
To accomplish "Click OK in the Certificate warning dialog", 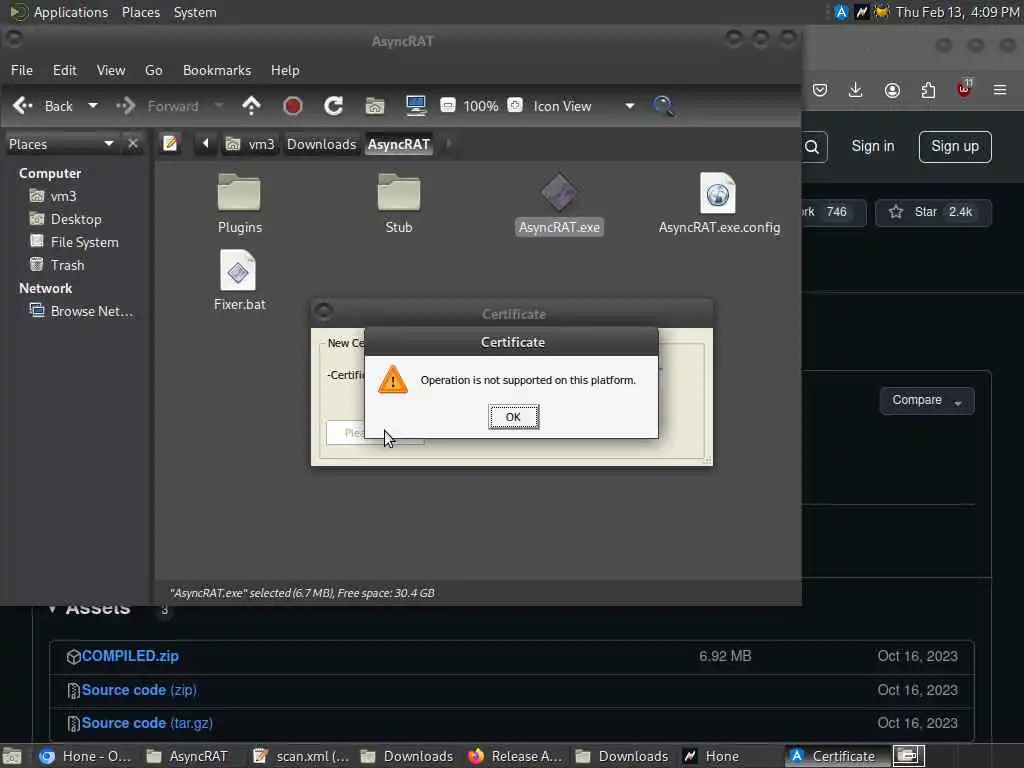I will (513, 417).
